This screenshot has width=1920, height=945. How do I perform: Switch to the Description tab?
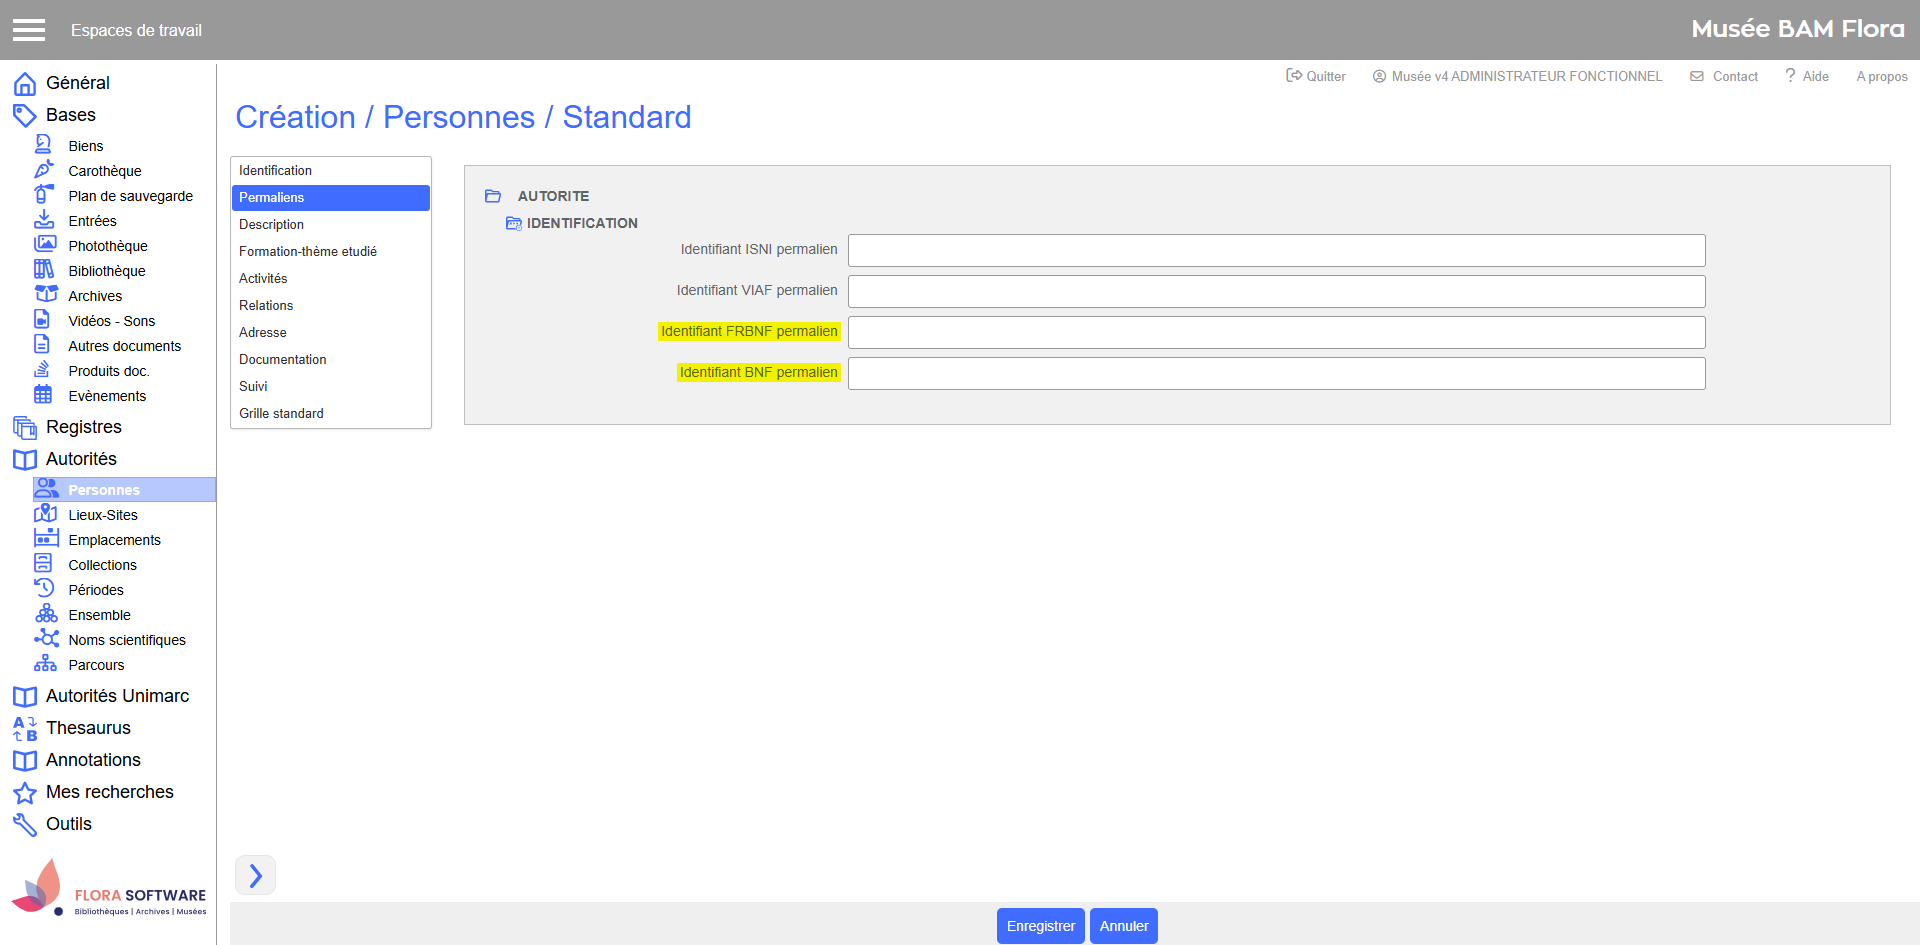(x=271, y=224)
